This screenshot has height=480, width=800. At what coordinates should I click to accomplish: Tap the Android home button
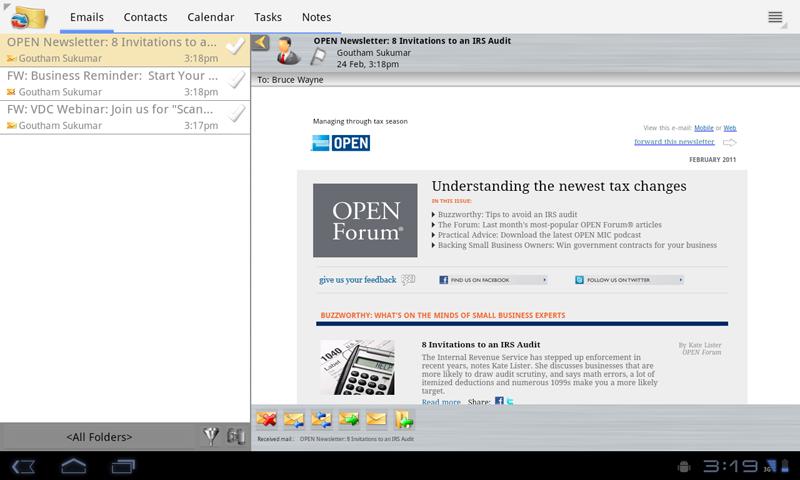[73, 466]
